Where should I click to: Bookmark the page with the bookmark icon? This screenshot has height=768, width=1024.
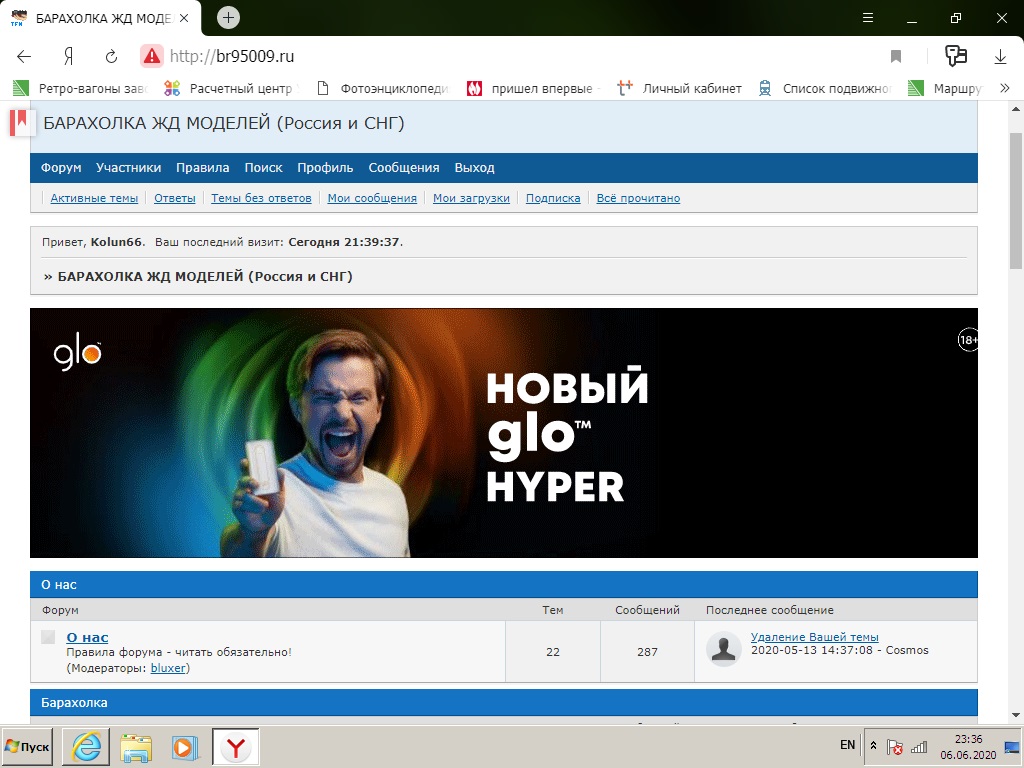point(896,57)
